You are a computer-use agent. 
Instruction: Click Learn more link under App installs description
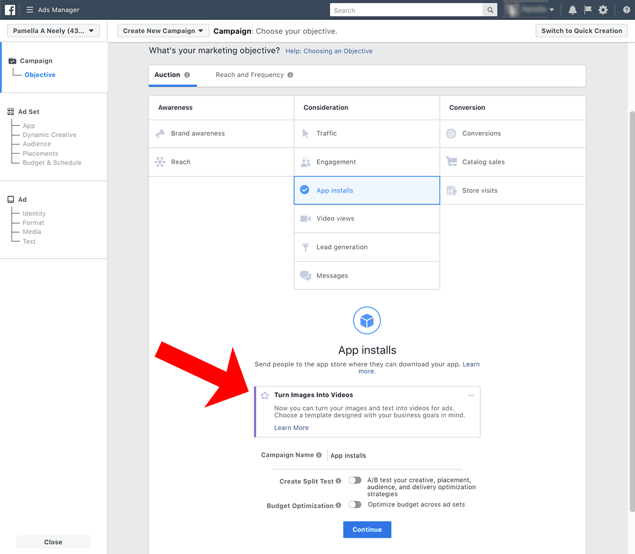tap(471, 364)
